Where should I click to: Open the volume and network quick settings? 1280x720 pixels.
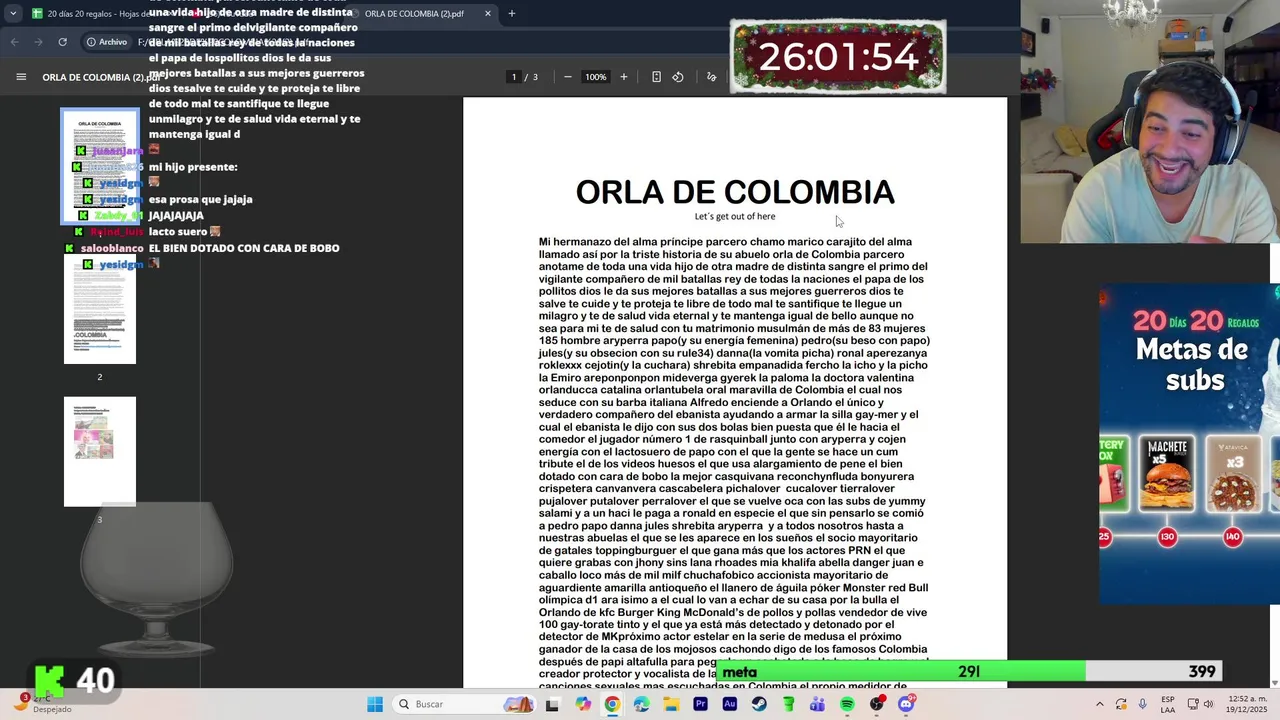click(x=1200, y=704)
